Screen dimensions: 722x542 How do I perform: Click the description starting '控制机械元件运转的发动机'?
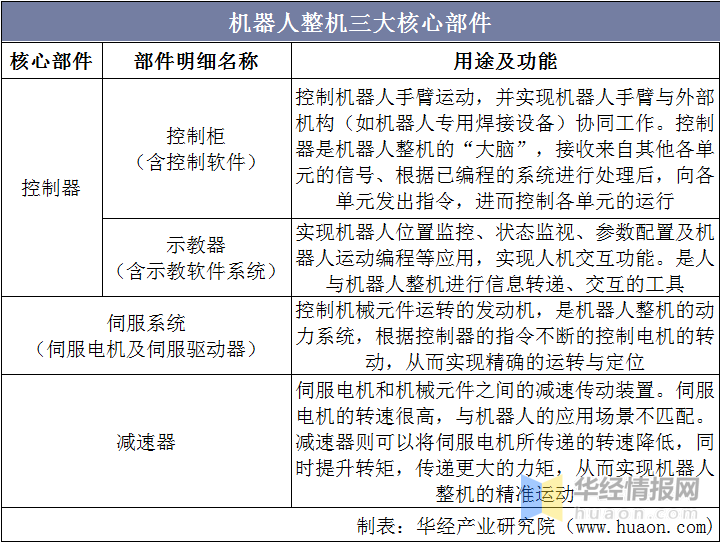point(505,336)
